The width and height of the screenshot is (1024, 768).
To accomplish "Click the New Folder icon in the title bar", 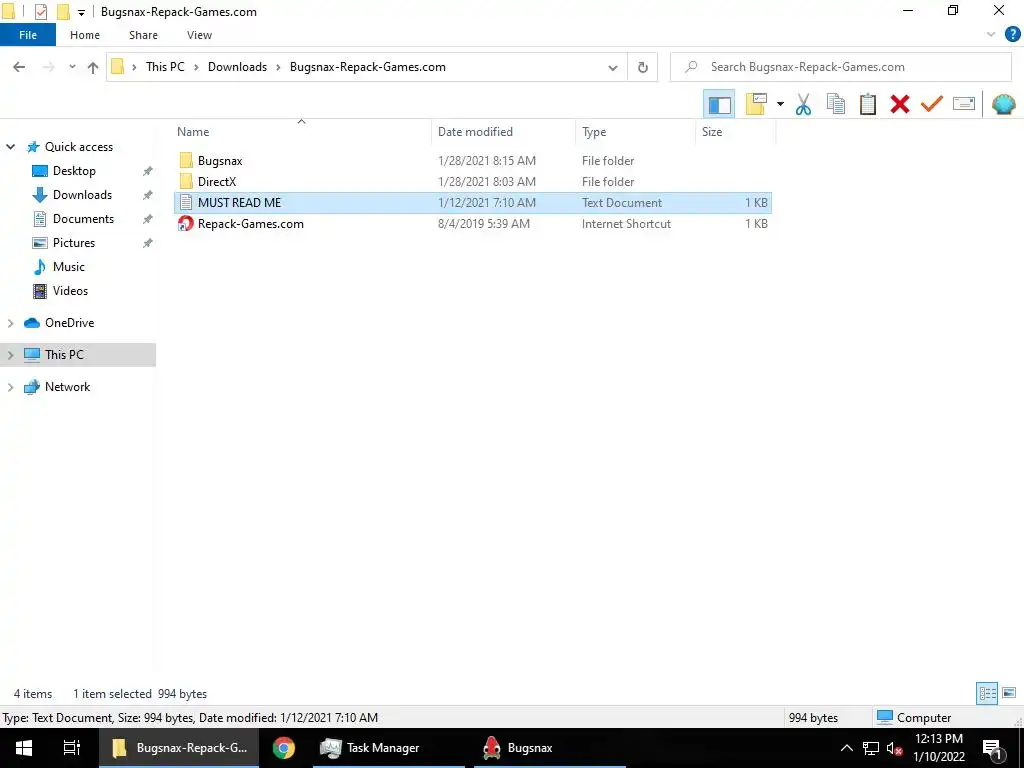I will (x=63, y=12).
